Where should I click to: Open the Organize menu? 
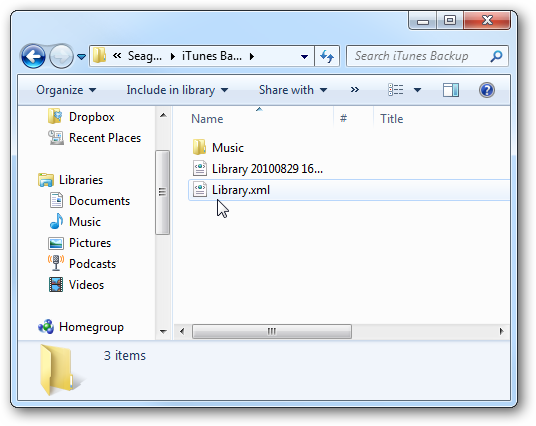[x=66, y=90]
